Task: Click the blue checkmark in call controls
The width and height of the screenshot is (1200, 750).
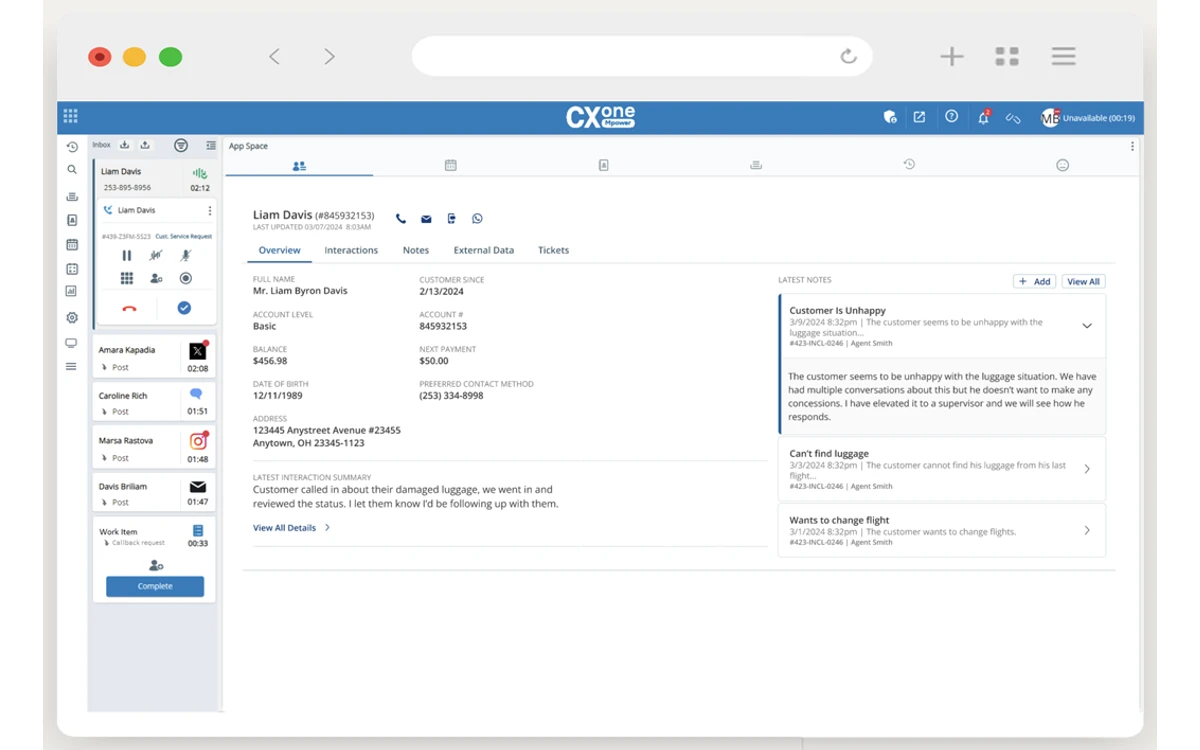Action: (x=184, y=308)
